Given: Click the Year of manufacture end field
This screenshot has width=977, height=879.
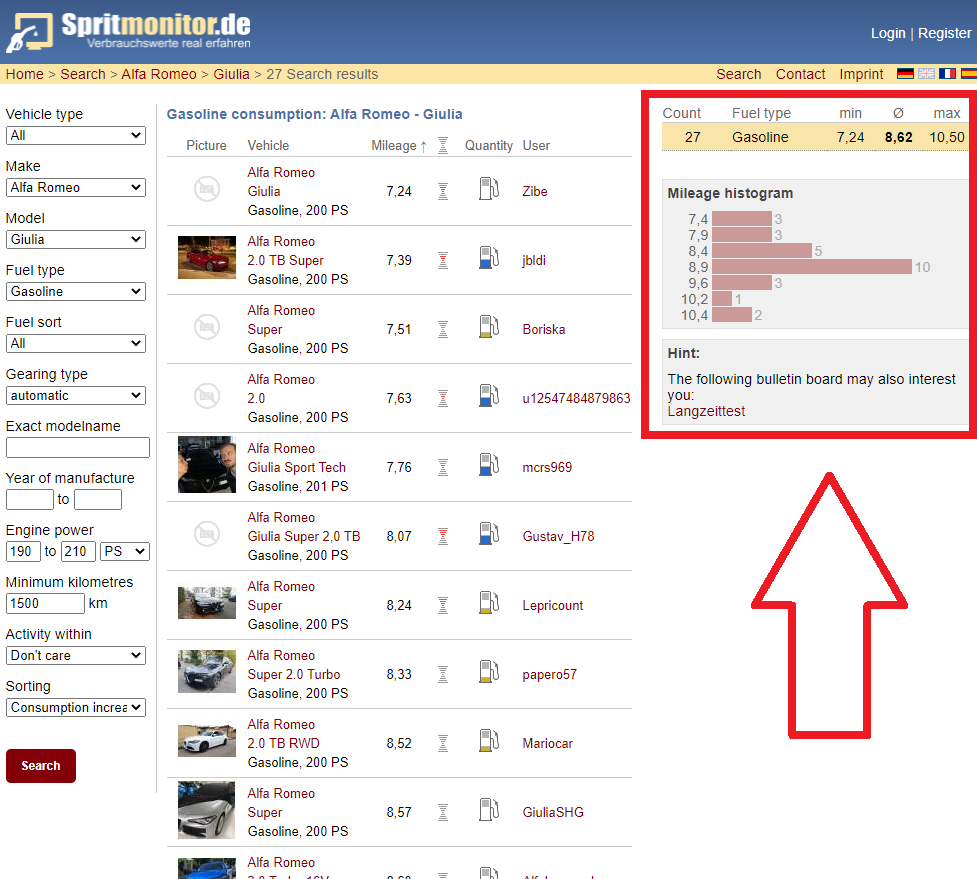Looking at the screenshot, I should point(98,499).
